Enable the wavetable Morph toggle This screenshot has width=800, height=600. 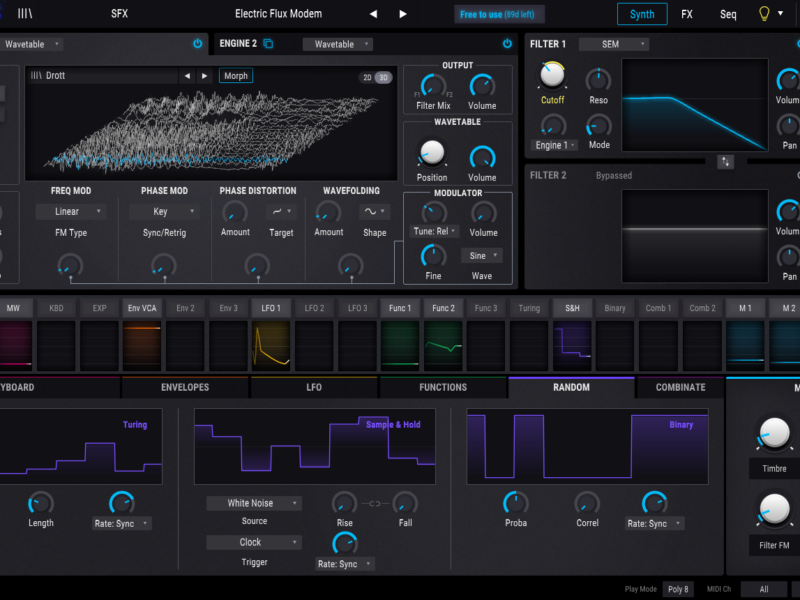[x=236, y=76]
